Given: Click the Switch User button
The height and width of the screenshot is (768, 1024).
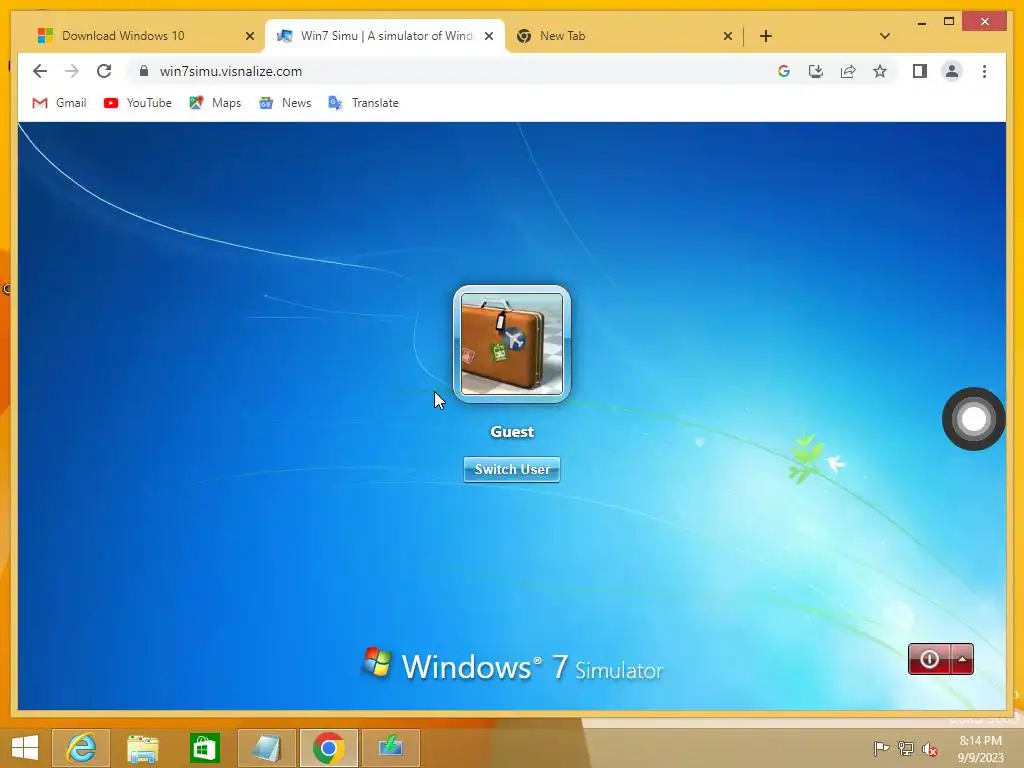Looking at the screenshot, I should click(x=512, y=469).
